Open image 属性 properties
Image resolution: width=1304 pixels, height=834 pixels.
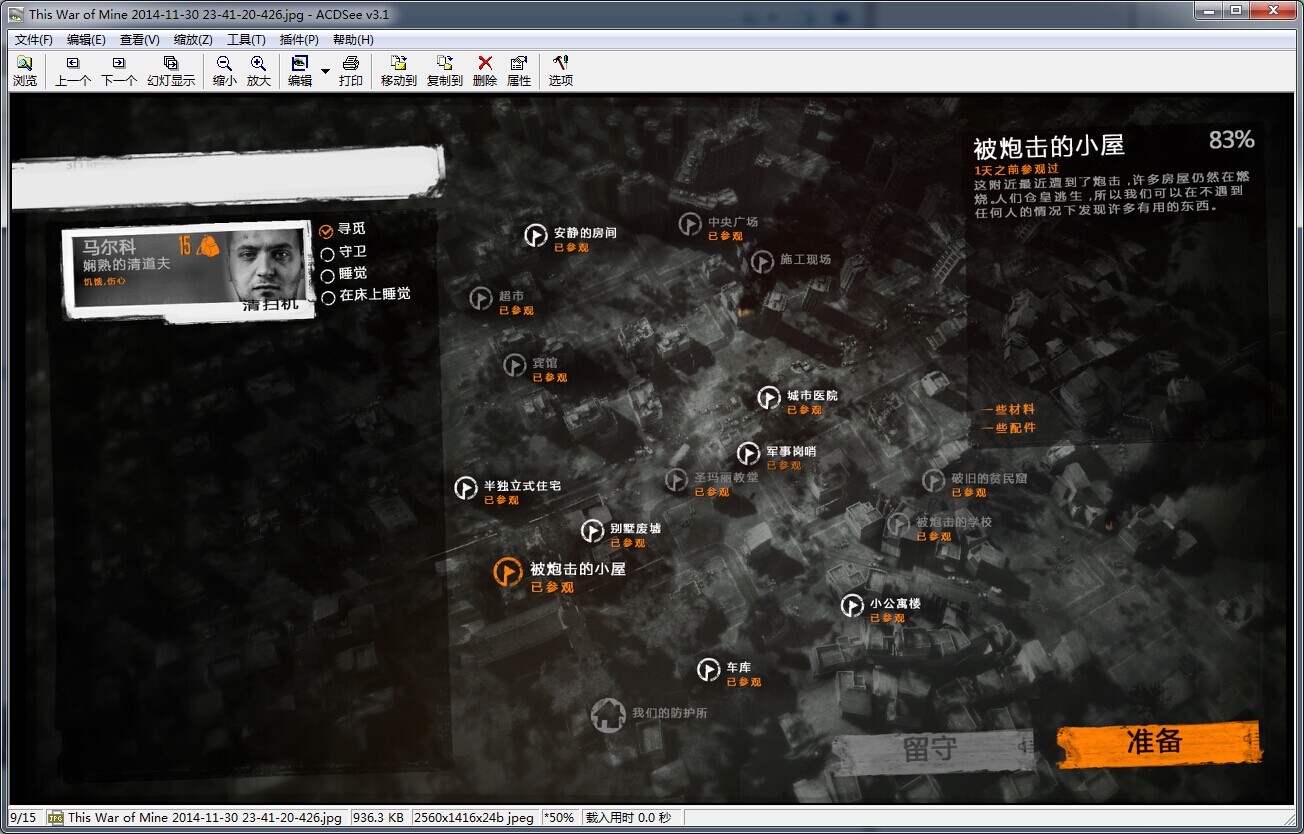[519, 71]
